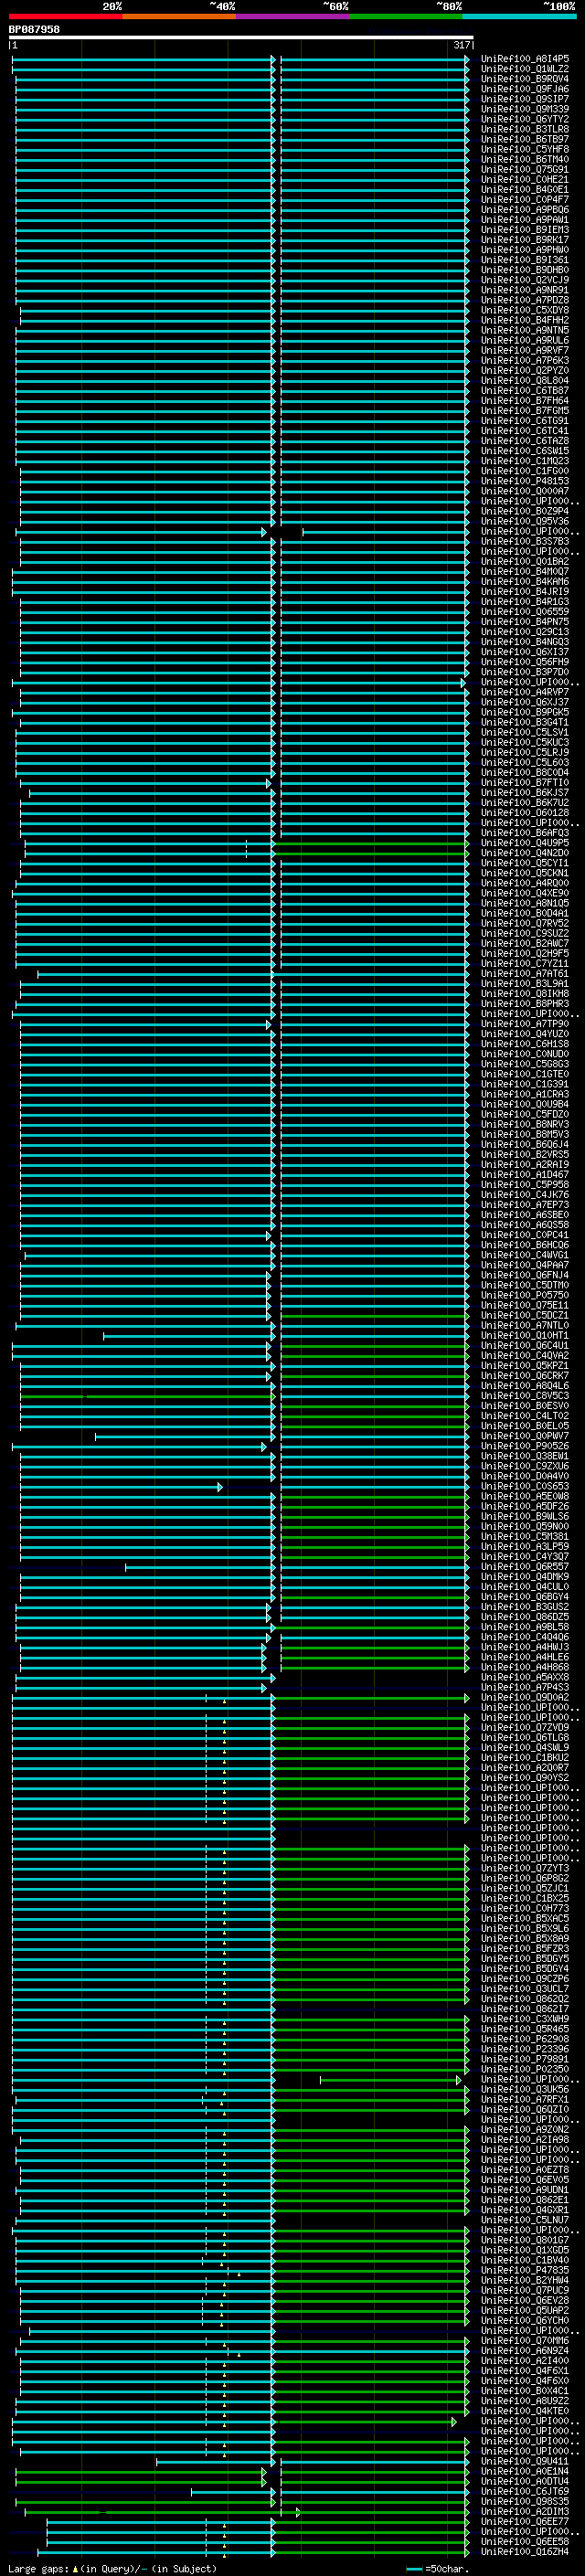Select label UniRef100_P48153
The height and width of the screenshot is (2576, 585).
[x=525, y=481]
